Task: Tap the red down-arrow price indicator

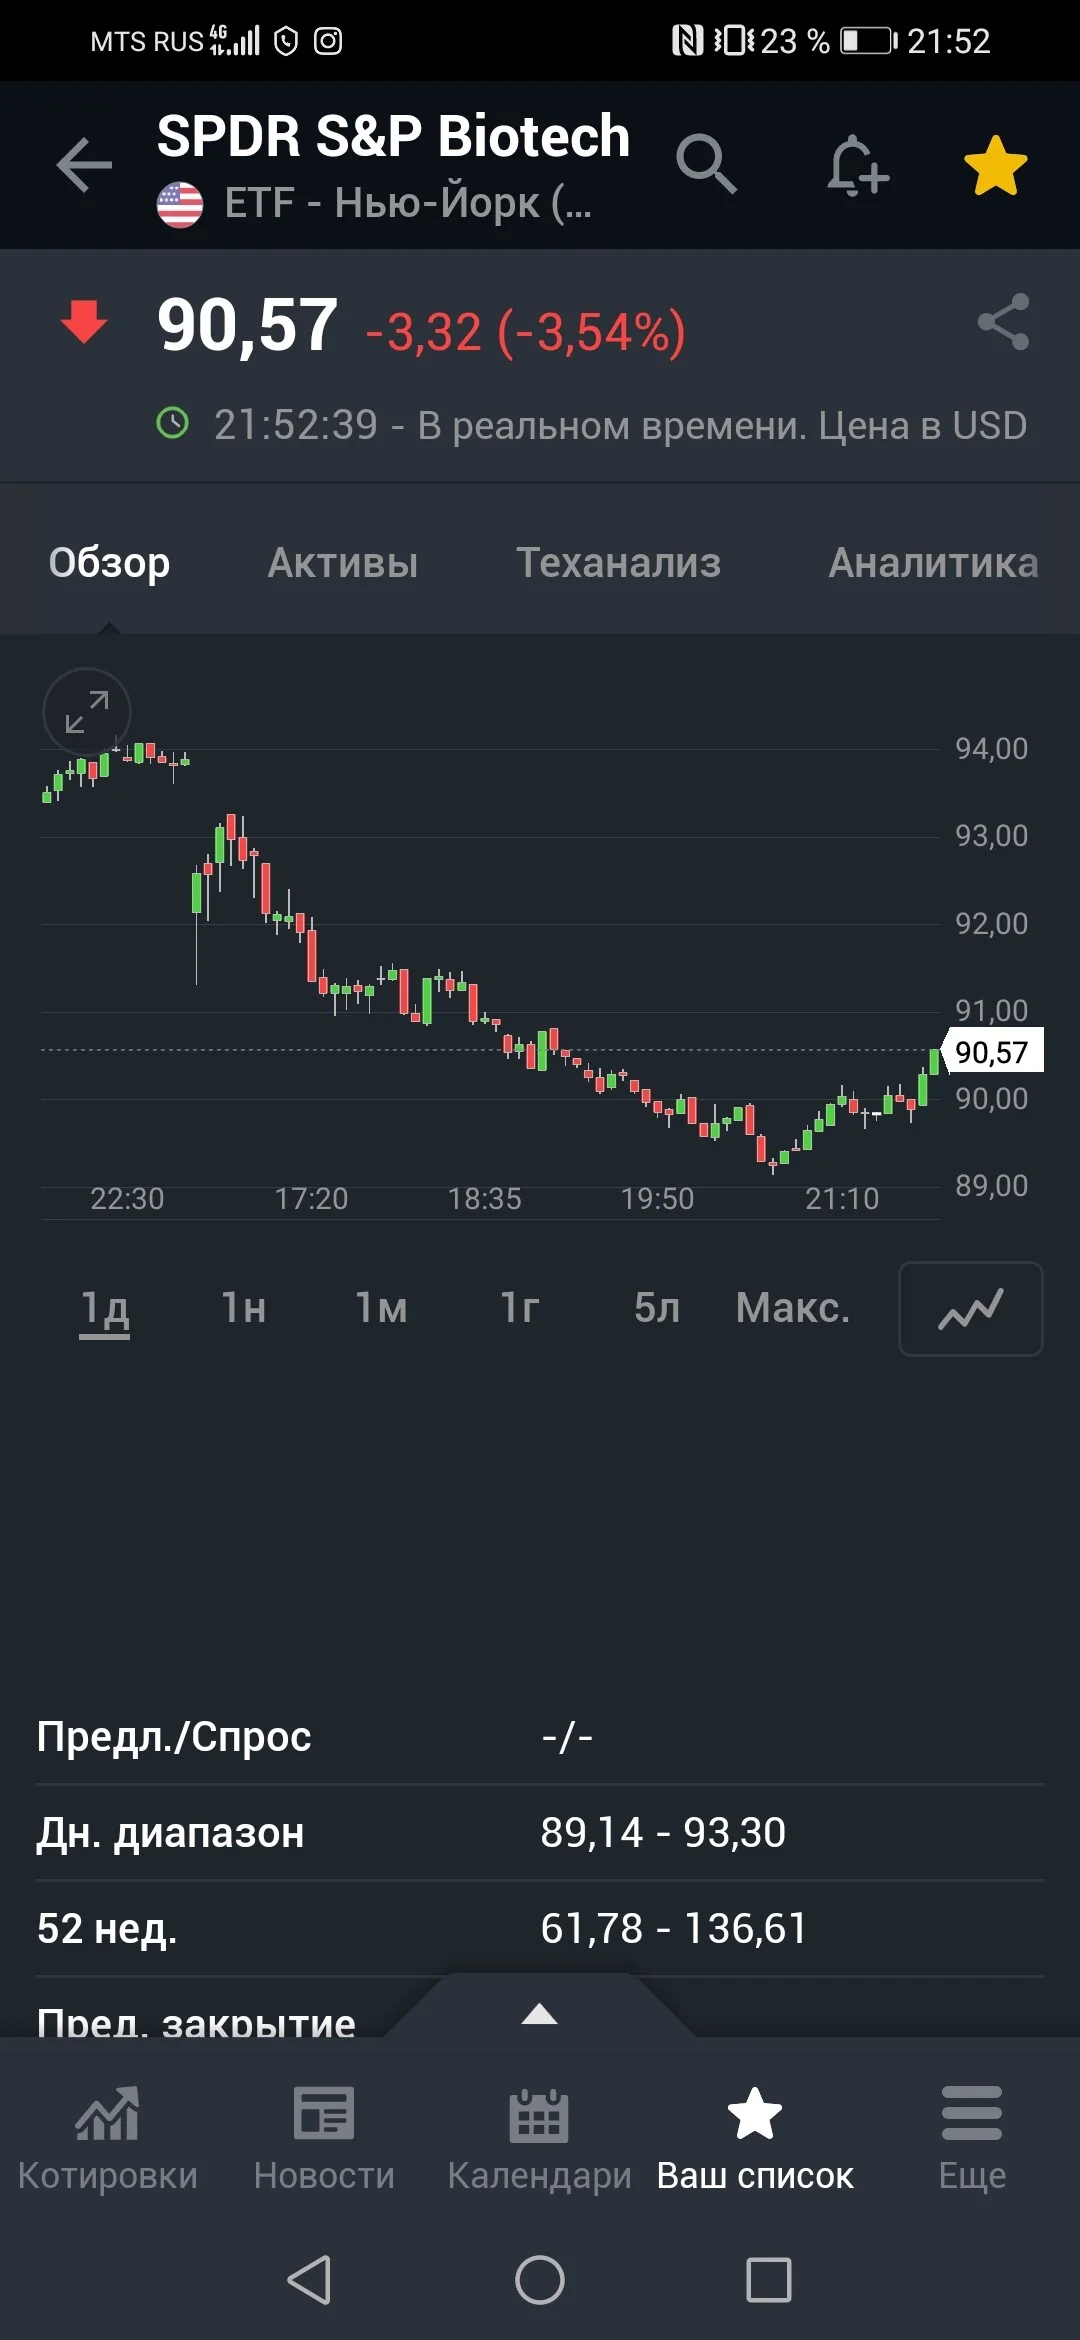Action: click(84, 322)
